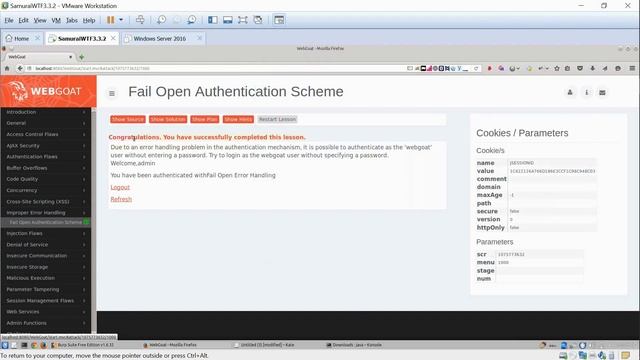Open the WebGoat mail icon
640x360 pixels.
602,93
